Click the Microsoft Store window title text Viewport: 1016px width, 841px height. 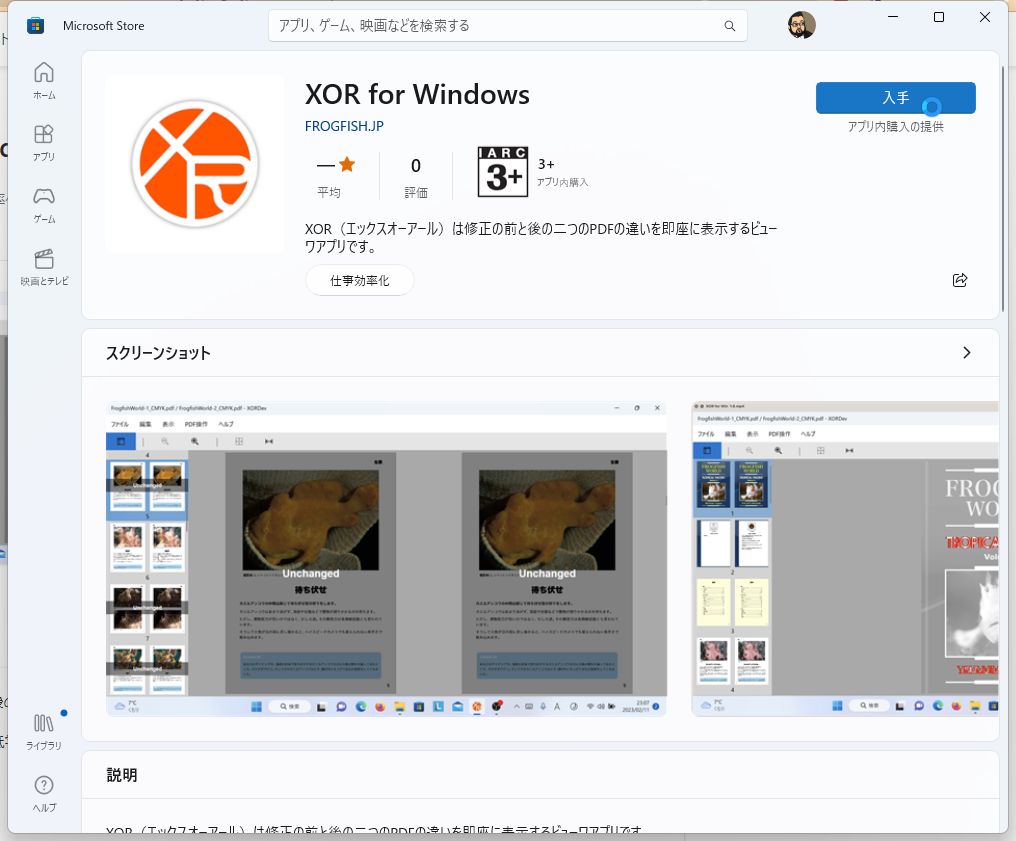[104, 26]
